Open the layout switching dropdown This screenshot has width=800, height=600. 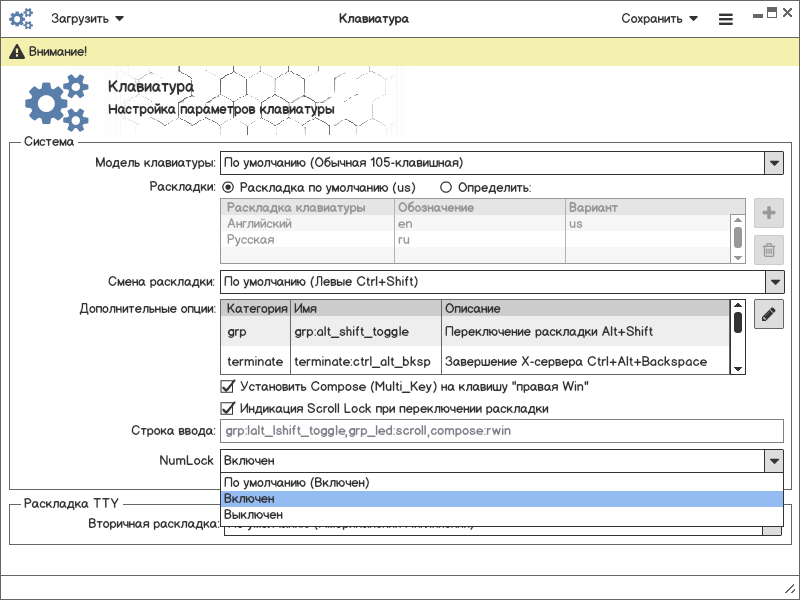pyautogui.click(x=773, y=282)
